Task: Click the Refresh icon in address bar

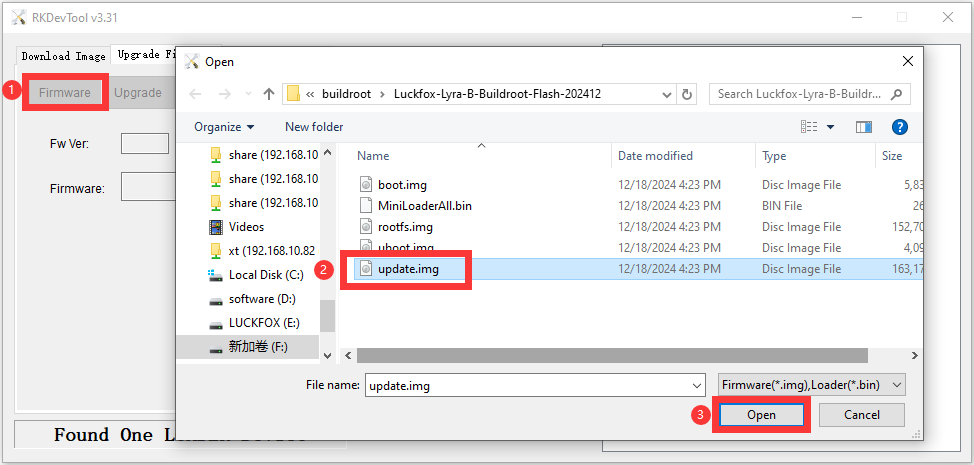Action: (x=687, y=94)
